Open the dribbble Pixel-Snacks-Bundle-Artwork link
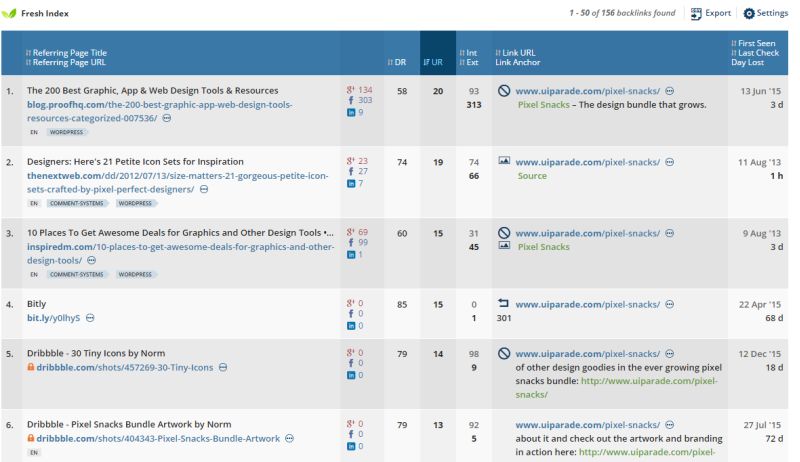 pos(158,438)
